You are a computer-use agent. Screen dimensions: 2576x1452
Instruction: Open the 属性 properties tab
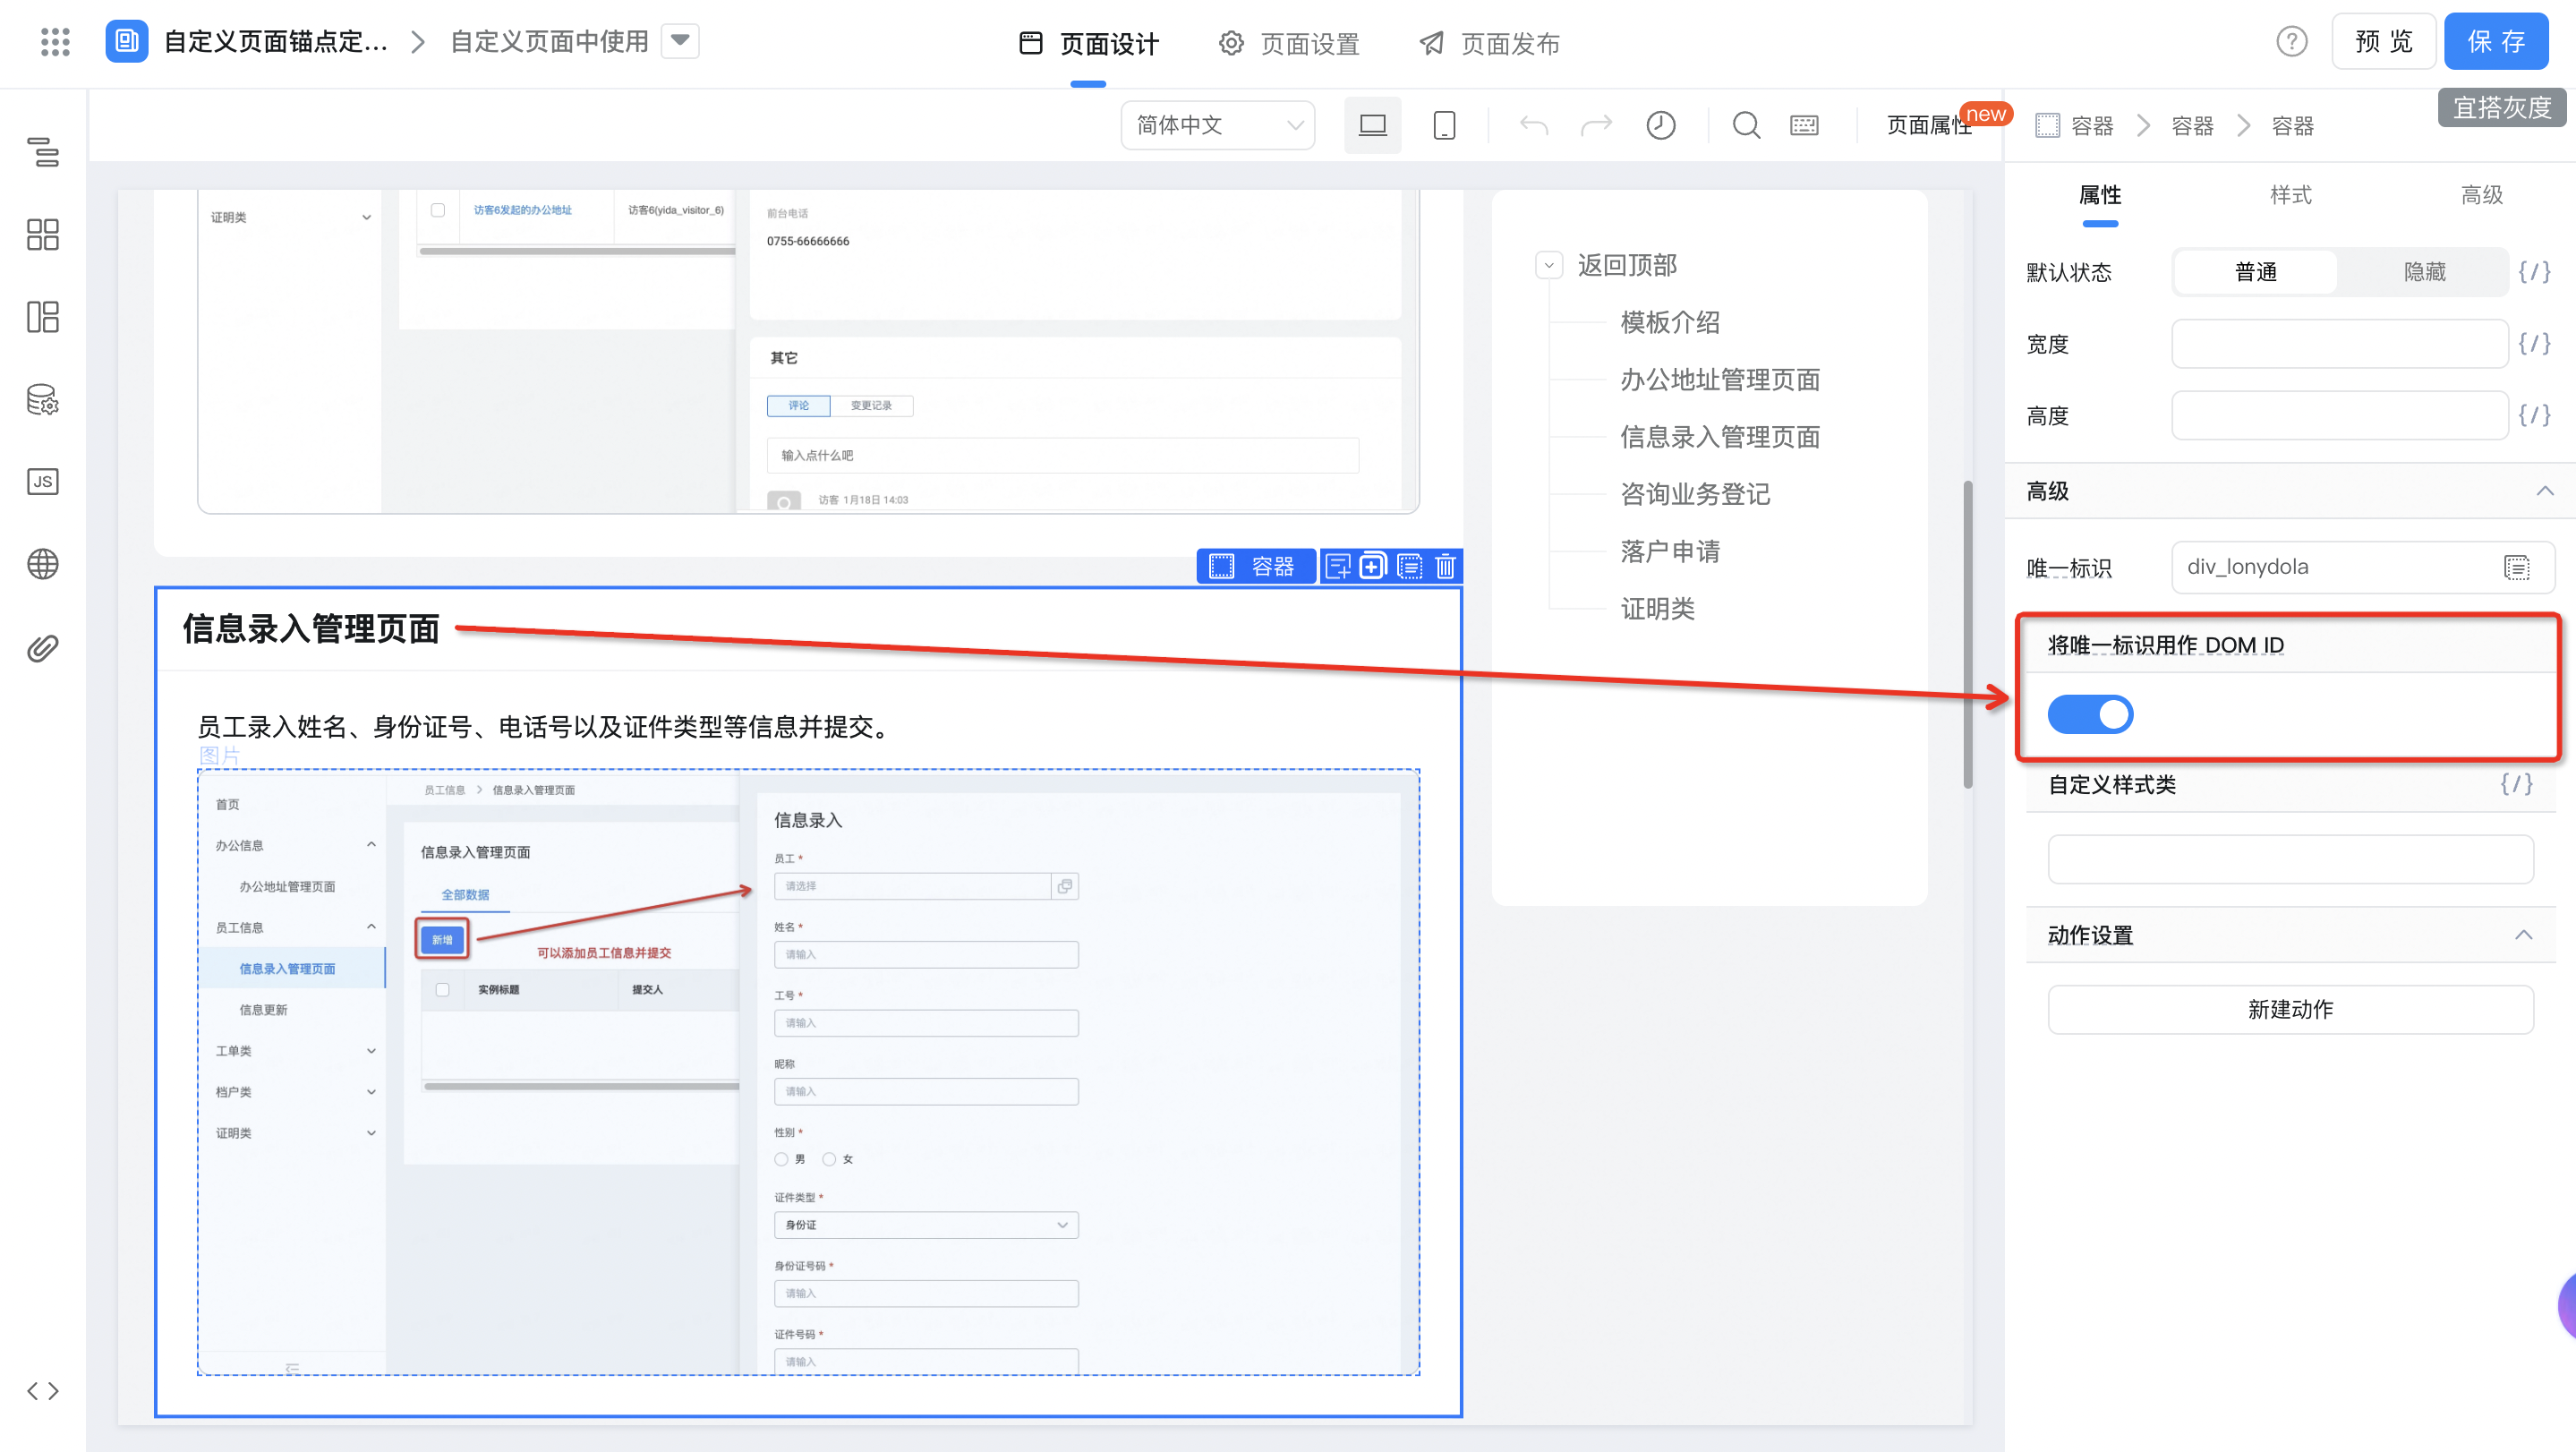2100,195
